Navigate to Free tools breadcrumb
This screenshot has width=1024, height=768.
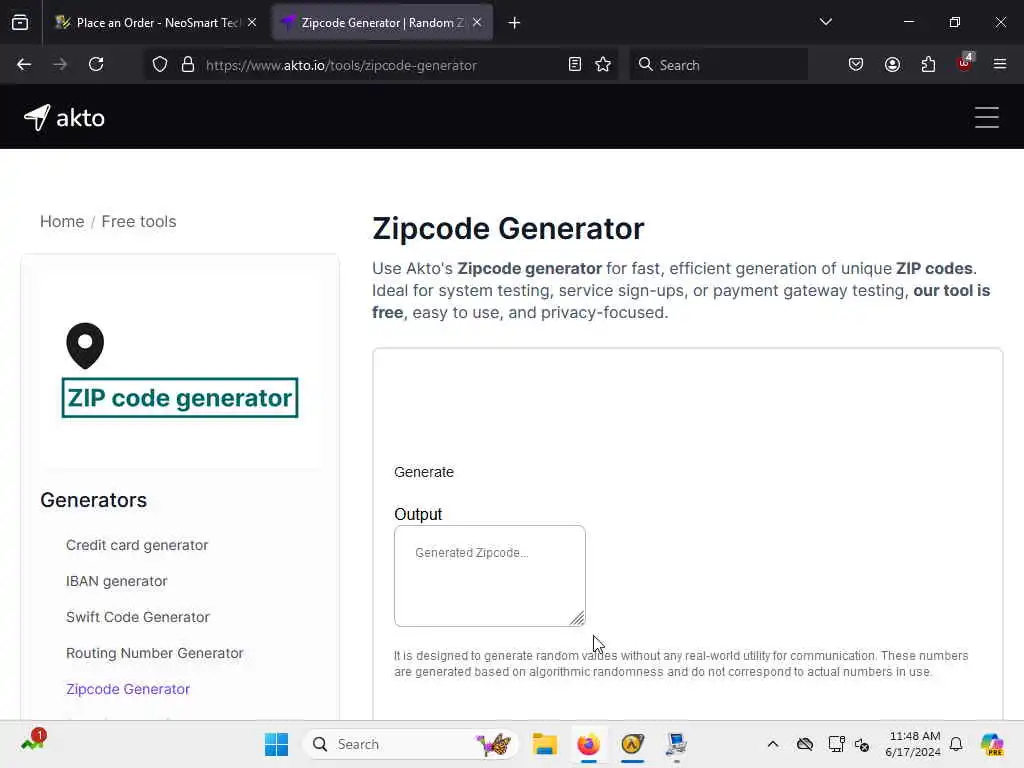tap(138, 221)
